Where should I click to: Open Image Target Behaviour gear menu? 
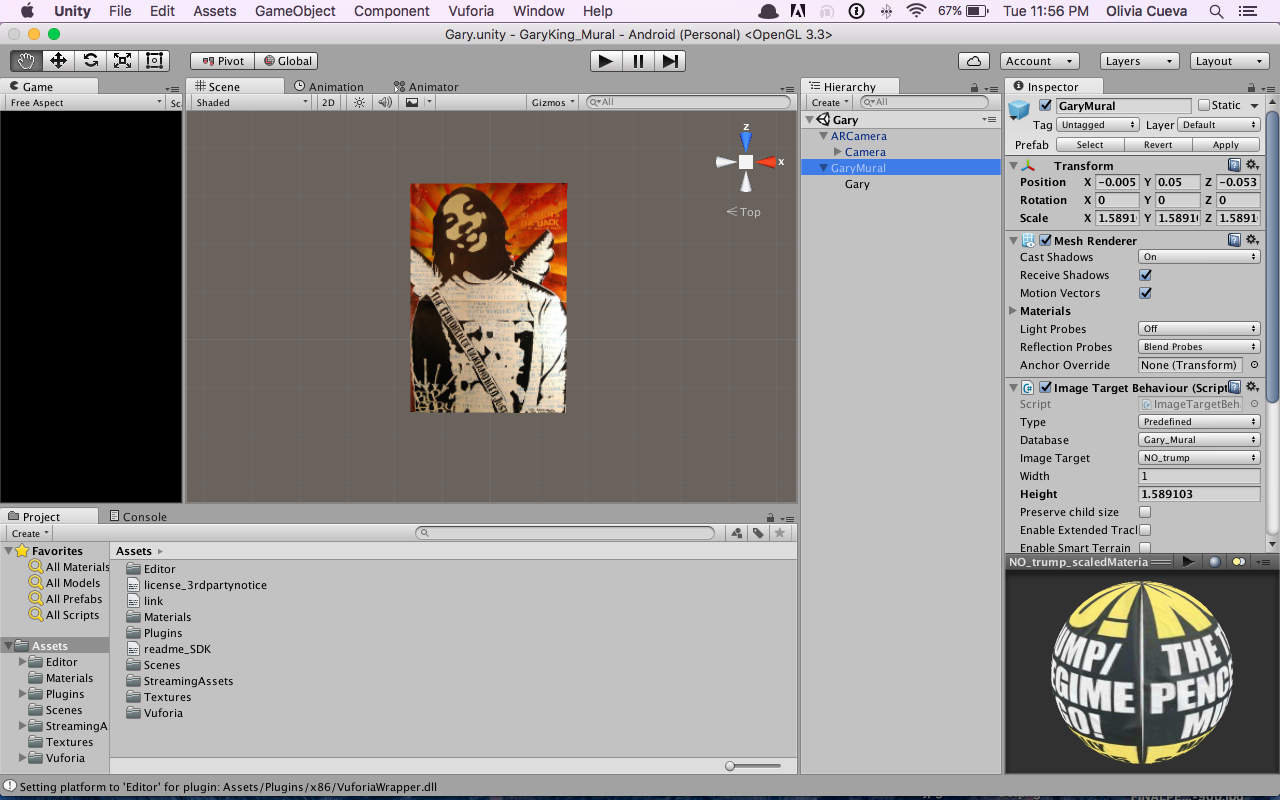(x=1252, y=387)
